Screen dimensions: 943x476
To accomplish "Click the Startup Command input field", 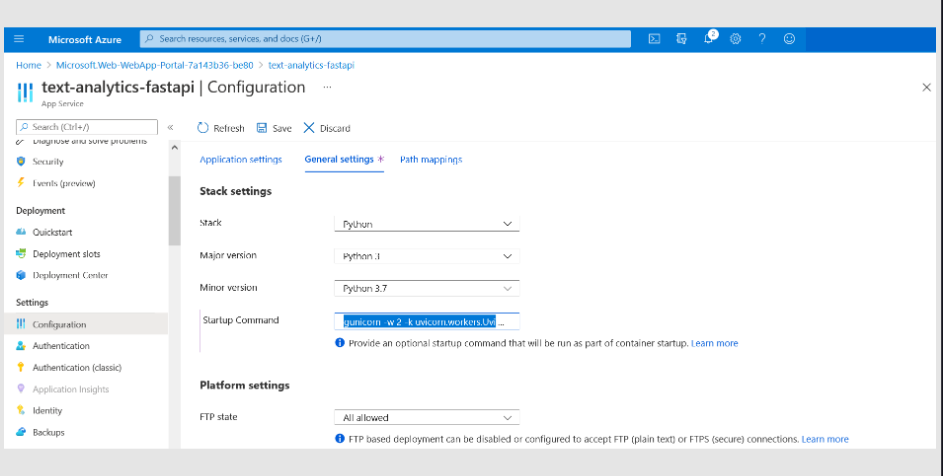I will tap(427, 322).
